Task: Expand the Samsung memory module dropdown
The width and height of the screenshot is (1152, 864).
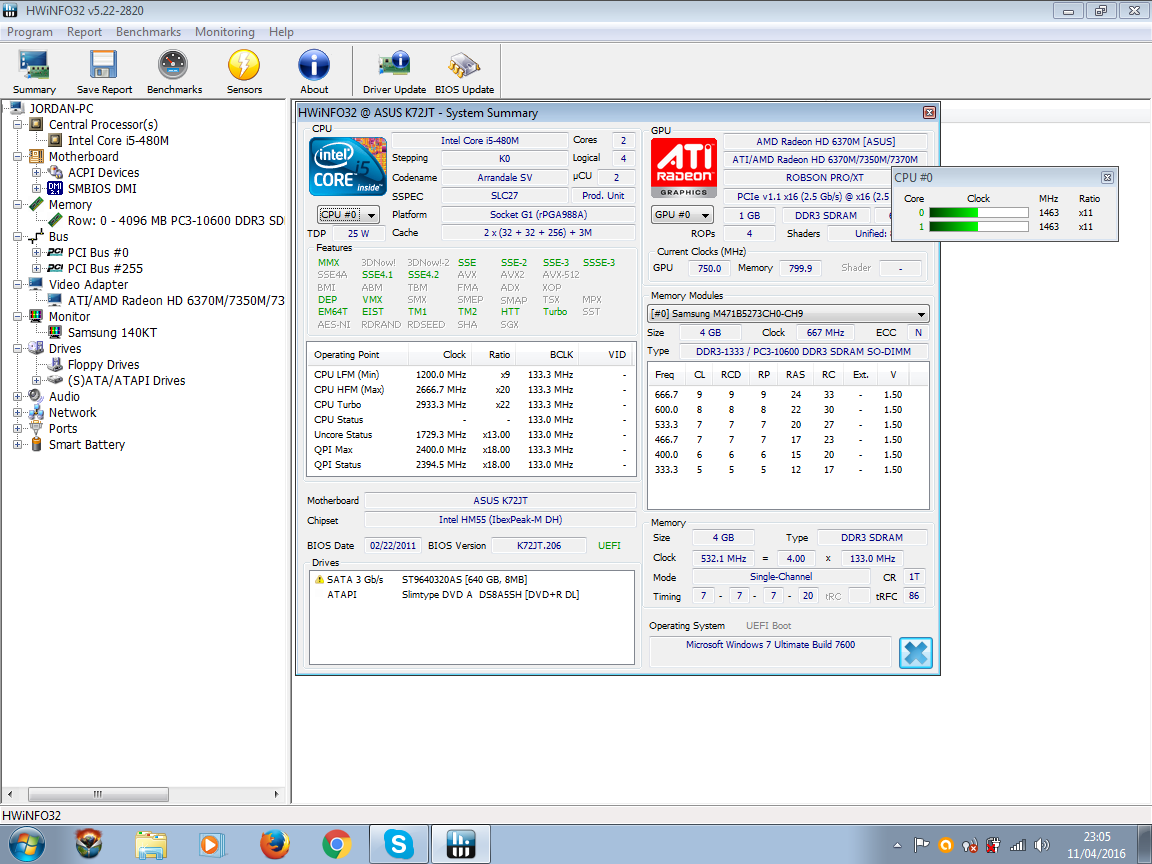Action: (788, 314)
